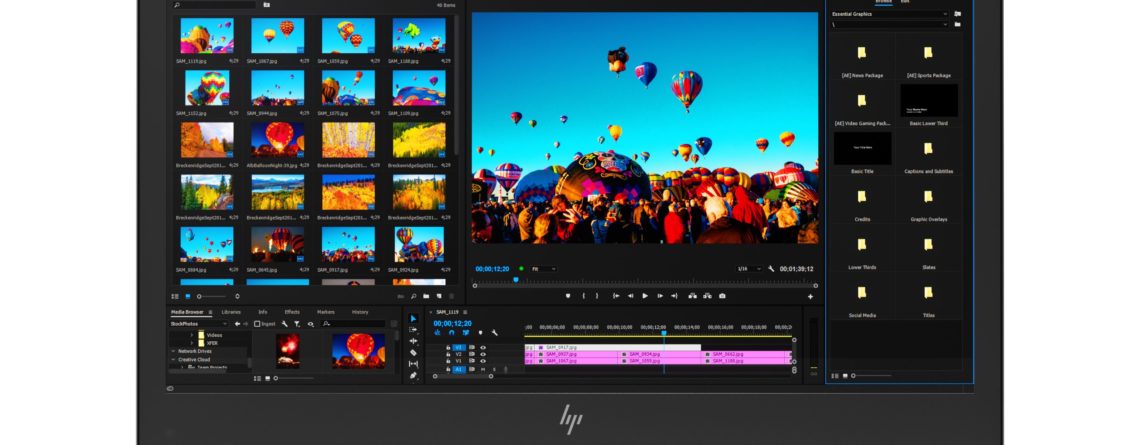
Task: Select the Razor tool
Action: (x=413, y=353)
